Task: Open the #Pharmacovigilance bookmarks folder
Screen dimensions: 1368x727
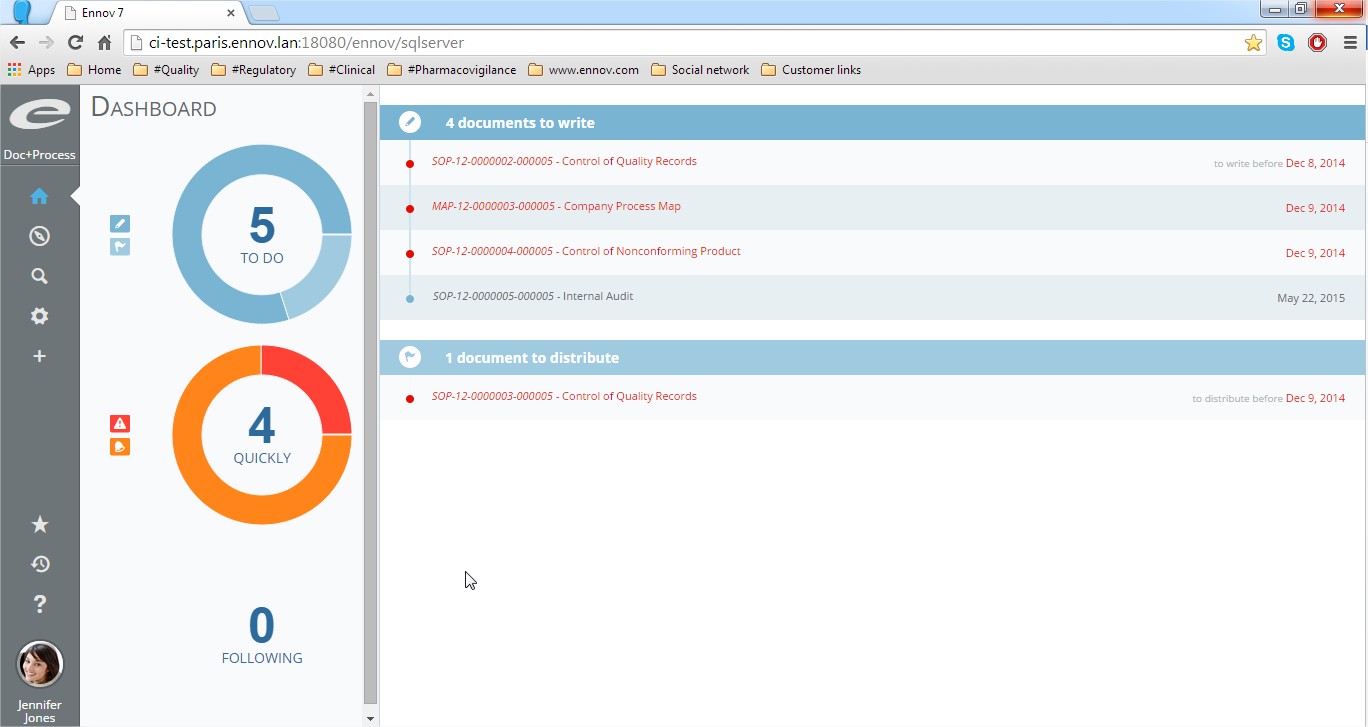Action: (451, 70)
